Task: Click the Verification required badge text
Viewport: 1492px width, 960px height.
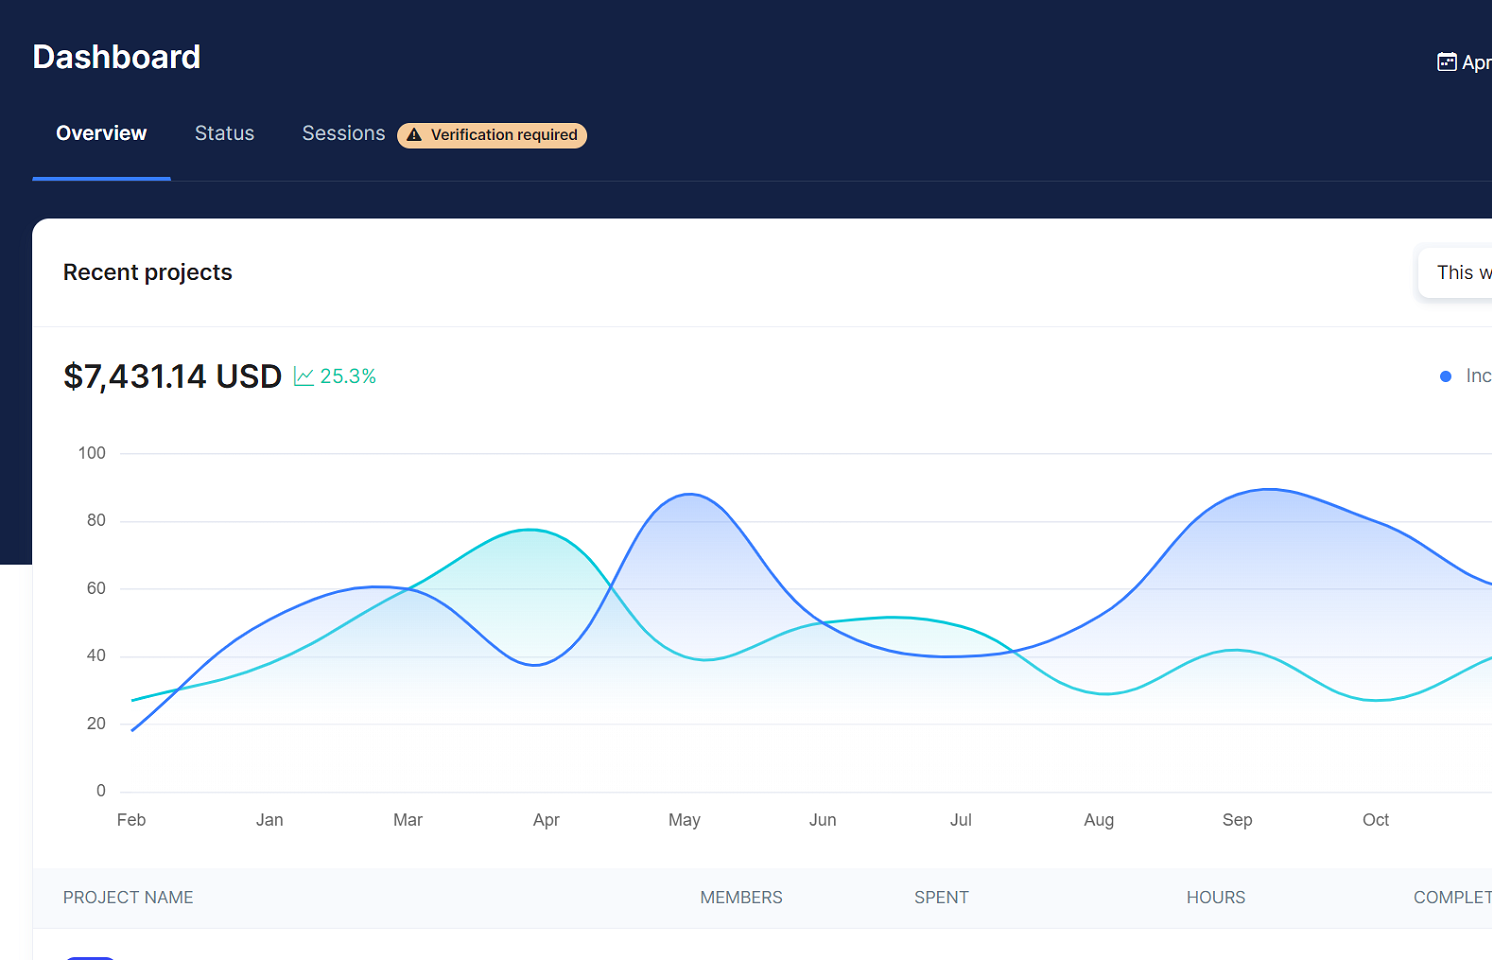Action: point(504,135)
